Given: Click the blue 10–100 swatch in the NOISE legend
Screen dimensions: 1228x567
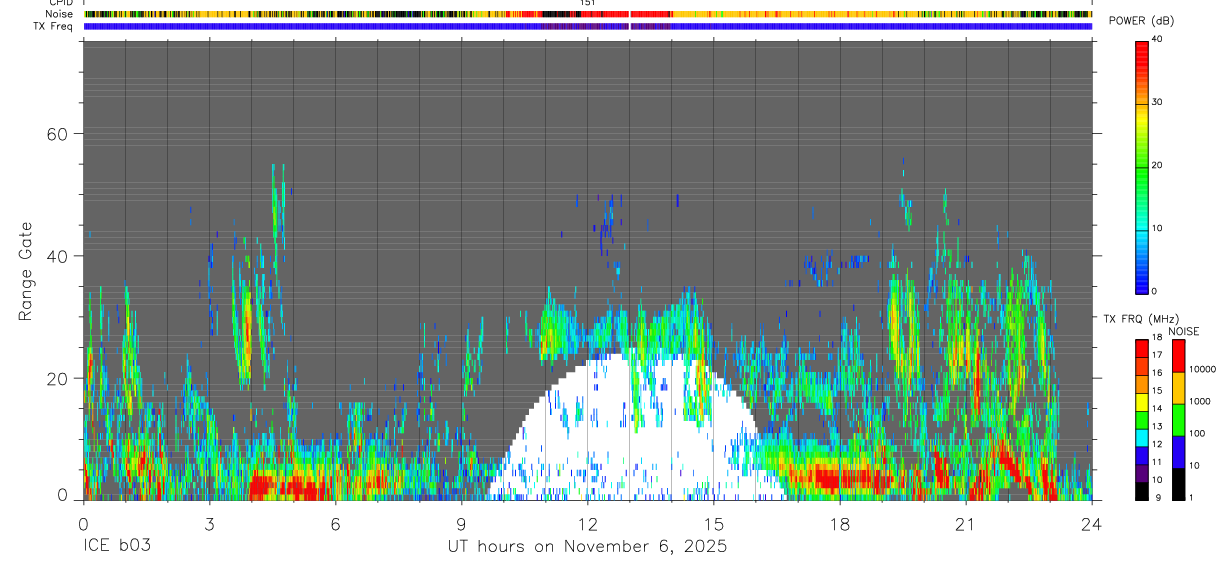Looking at the screenshot, I should click(x=1177, y=451).
